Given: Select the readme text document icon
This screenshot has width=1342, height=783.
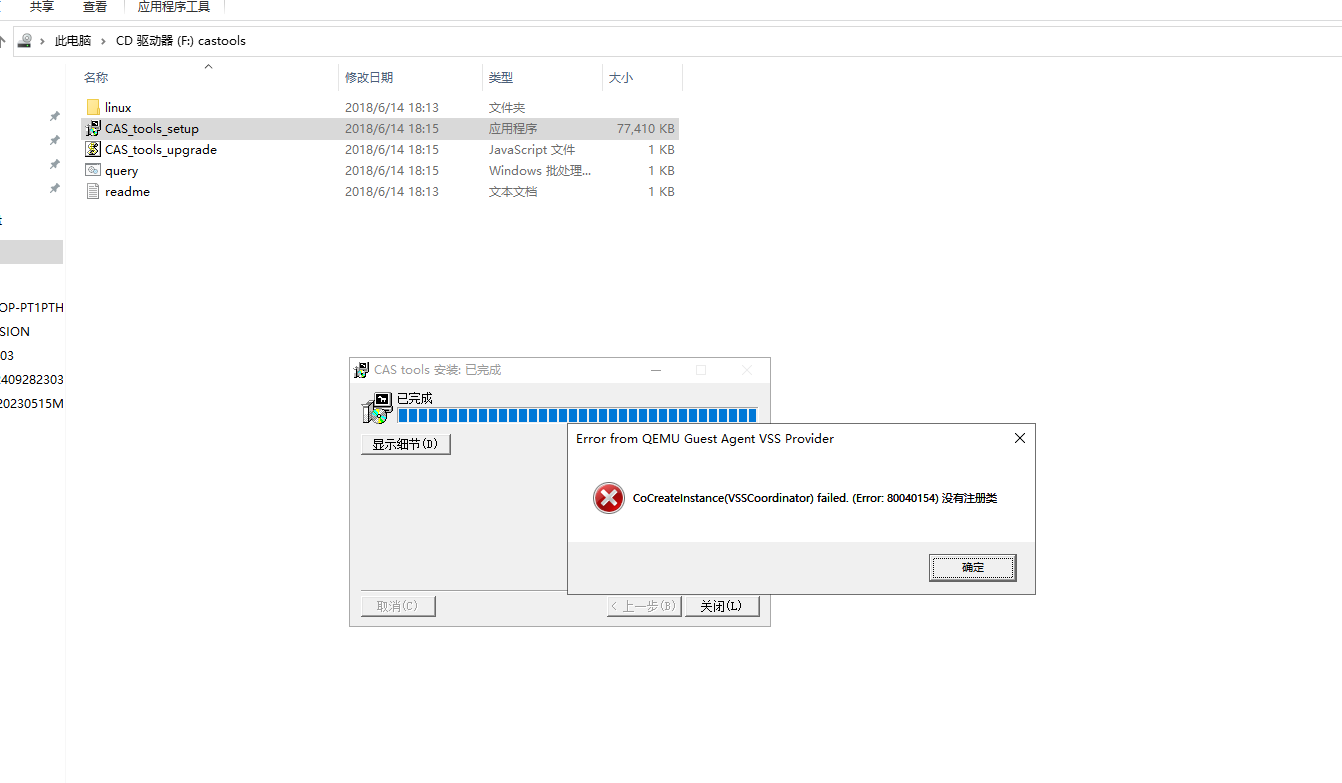Looking at the screenshot, I should click(93, 191).
